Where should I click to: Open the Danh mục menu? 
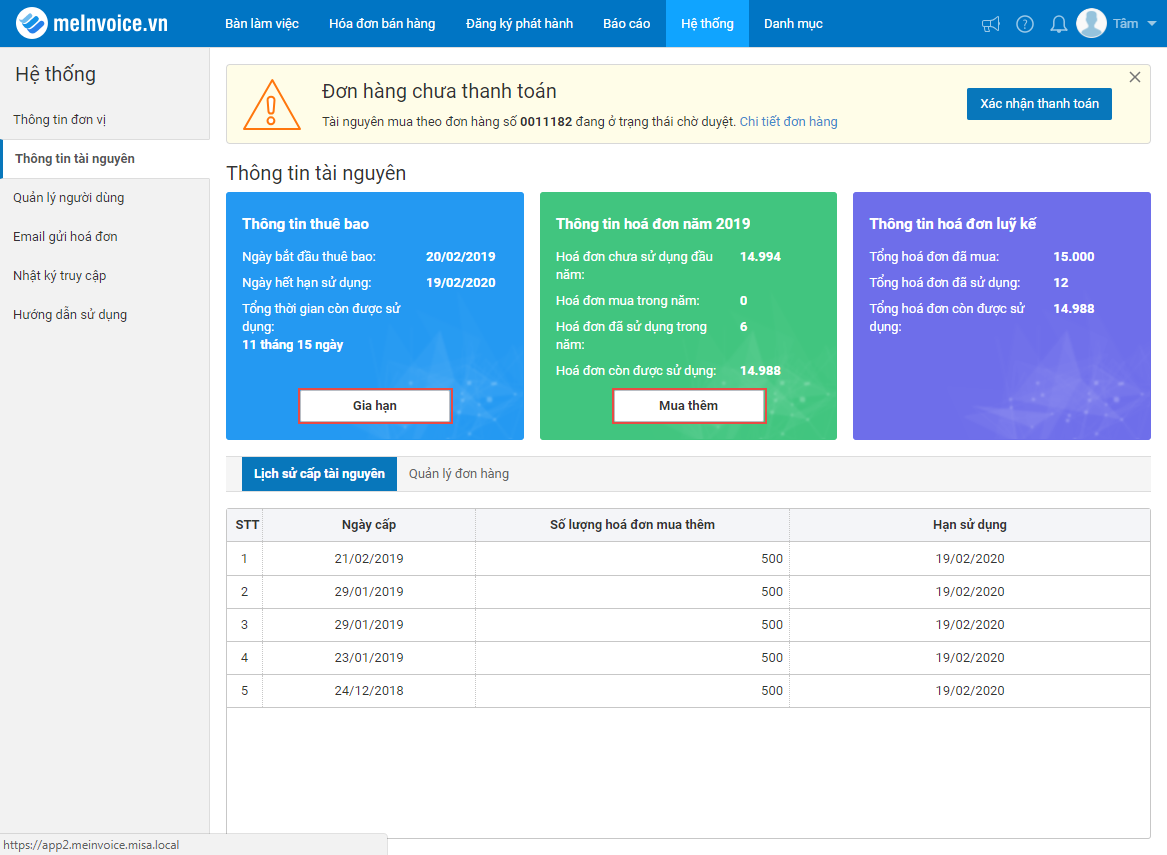click(x=793, y=24)
